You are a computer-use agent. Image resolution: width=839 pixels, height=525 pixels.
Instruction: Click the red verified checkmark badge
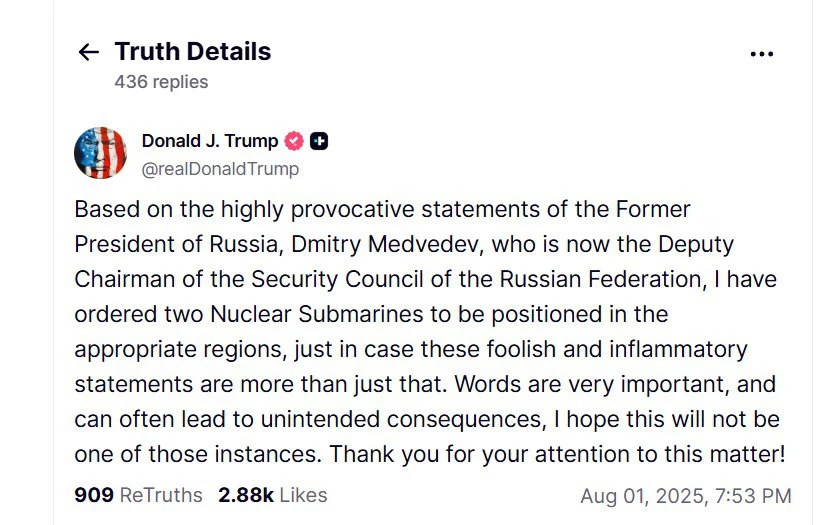[x=294, y=141]
